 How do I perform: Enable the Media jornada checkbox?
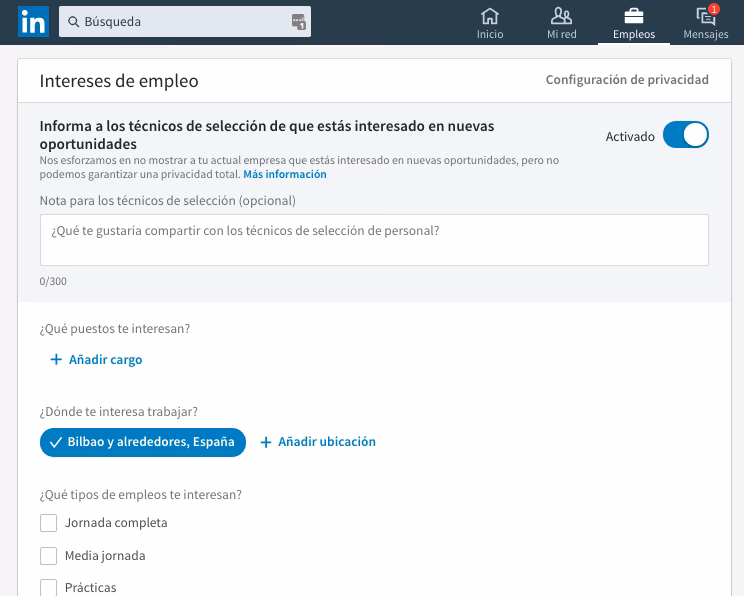tap(48, 556)
